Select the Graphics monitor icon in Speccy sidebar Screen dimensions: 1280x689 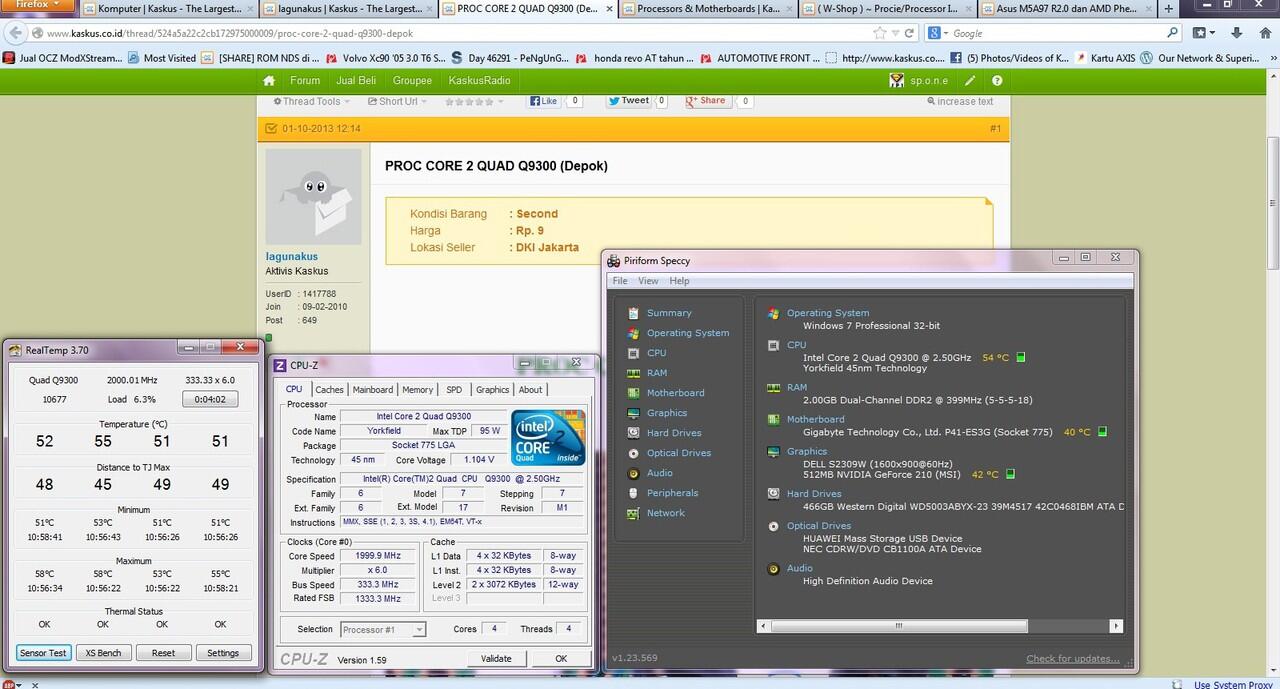click(x=633, y=413)
